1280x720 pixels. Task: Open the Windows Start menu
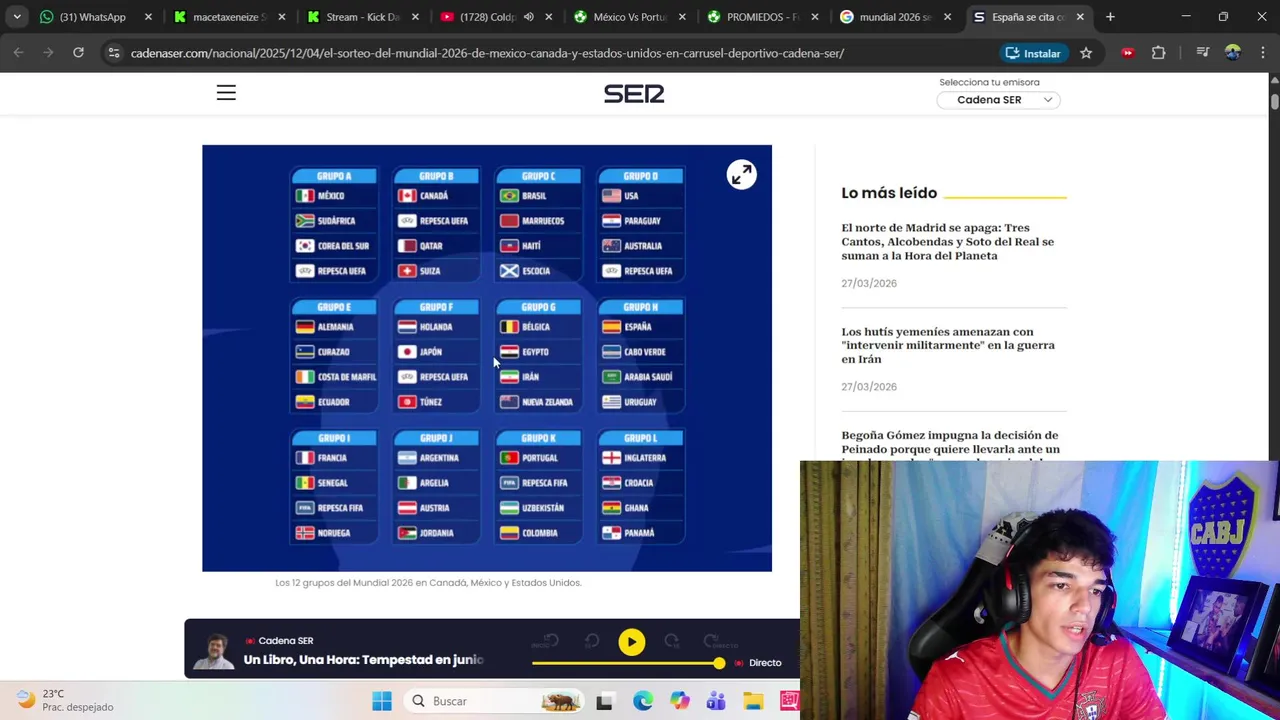382,701
